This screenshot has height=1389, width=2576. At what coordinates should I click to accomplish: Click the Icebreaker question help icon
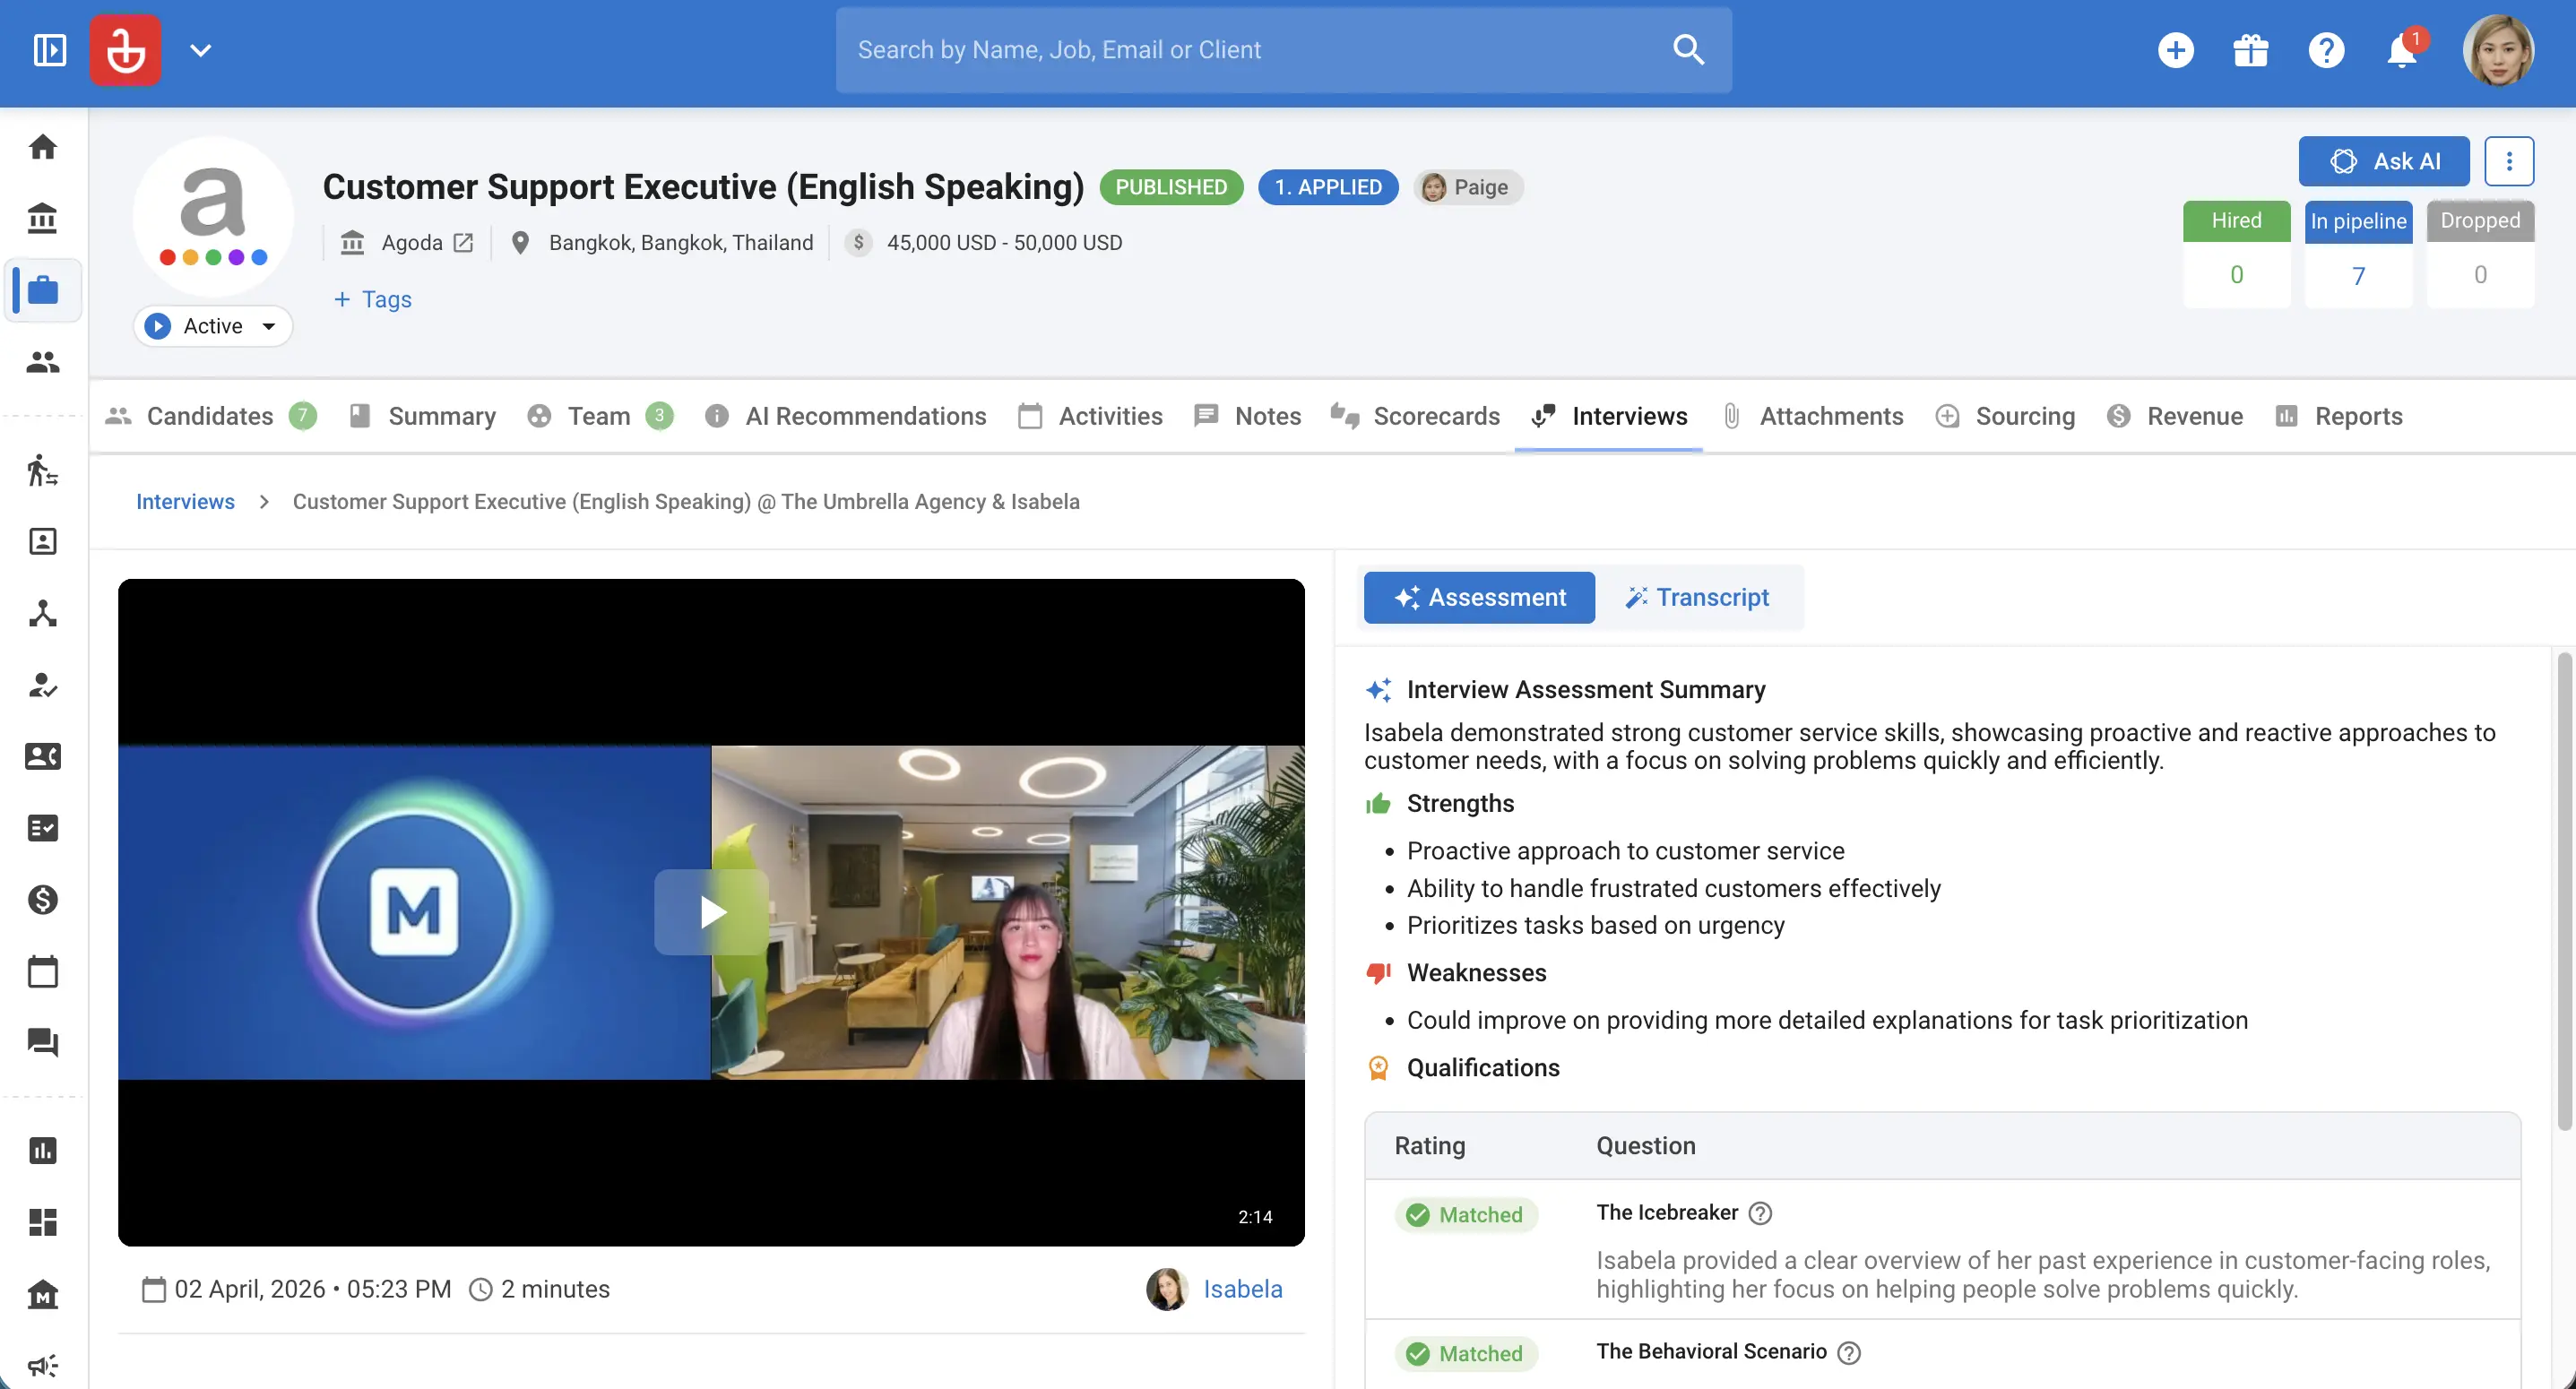point(1760,1213)
